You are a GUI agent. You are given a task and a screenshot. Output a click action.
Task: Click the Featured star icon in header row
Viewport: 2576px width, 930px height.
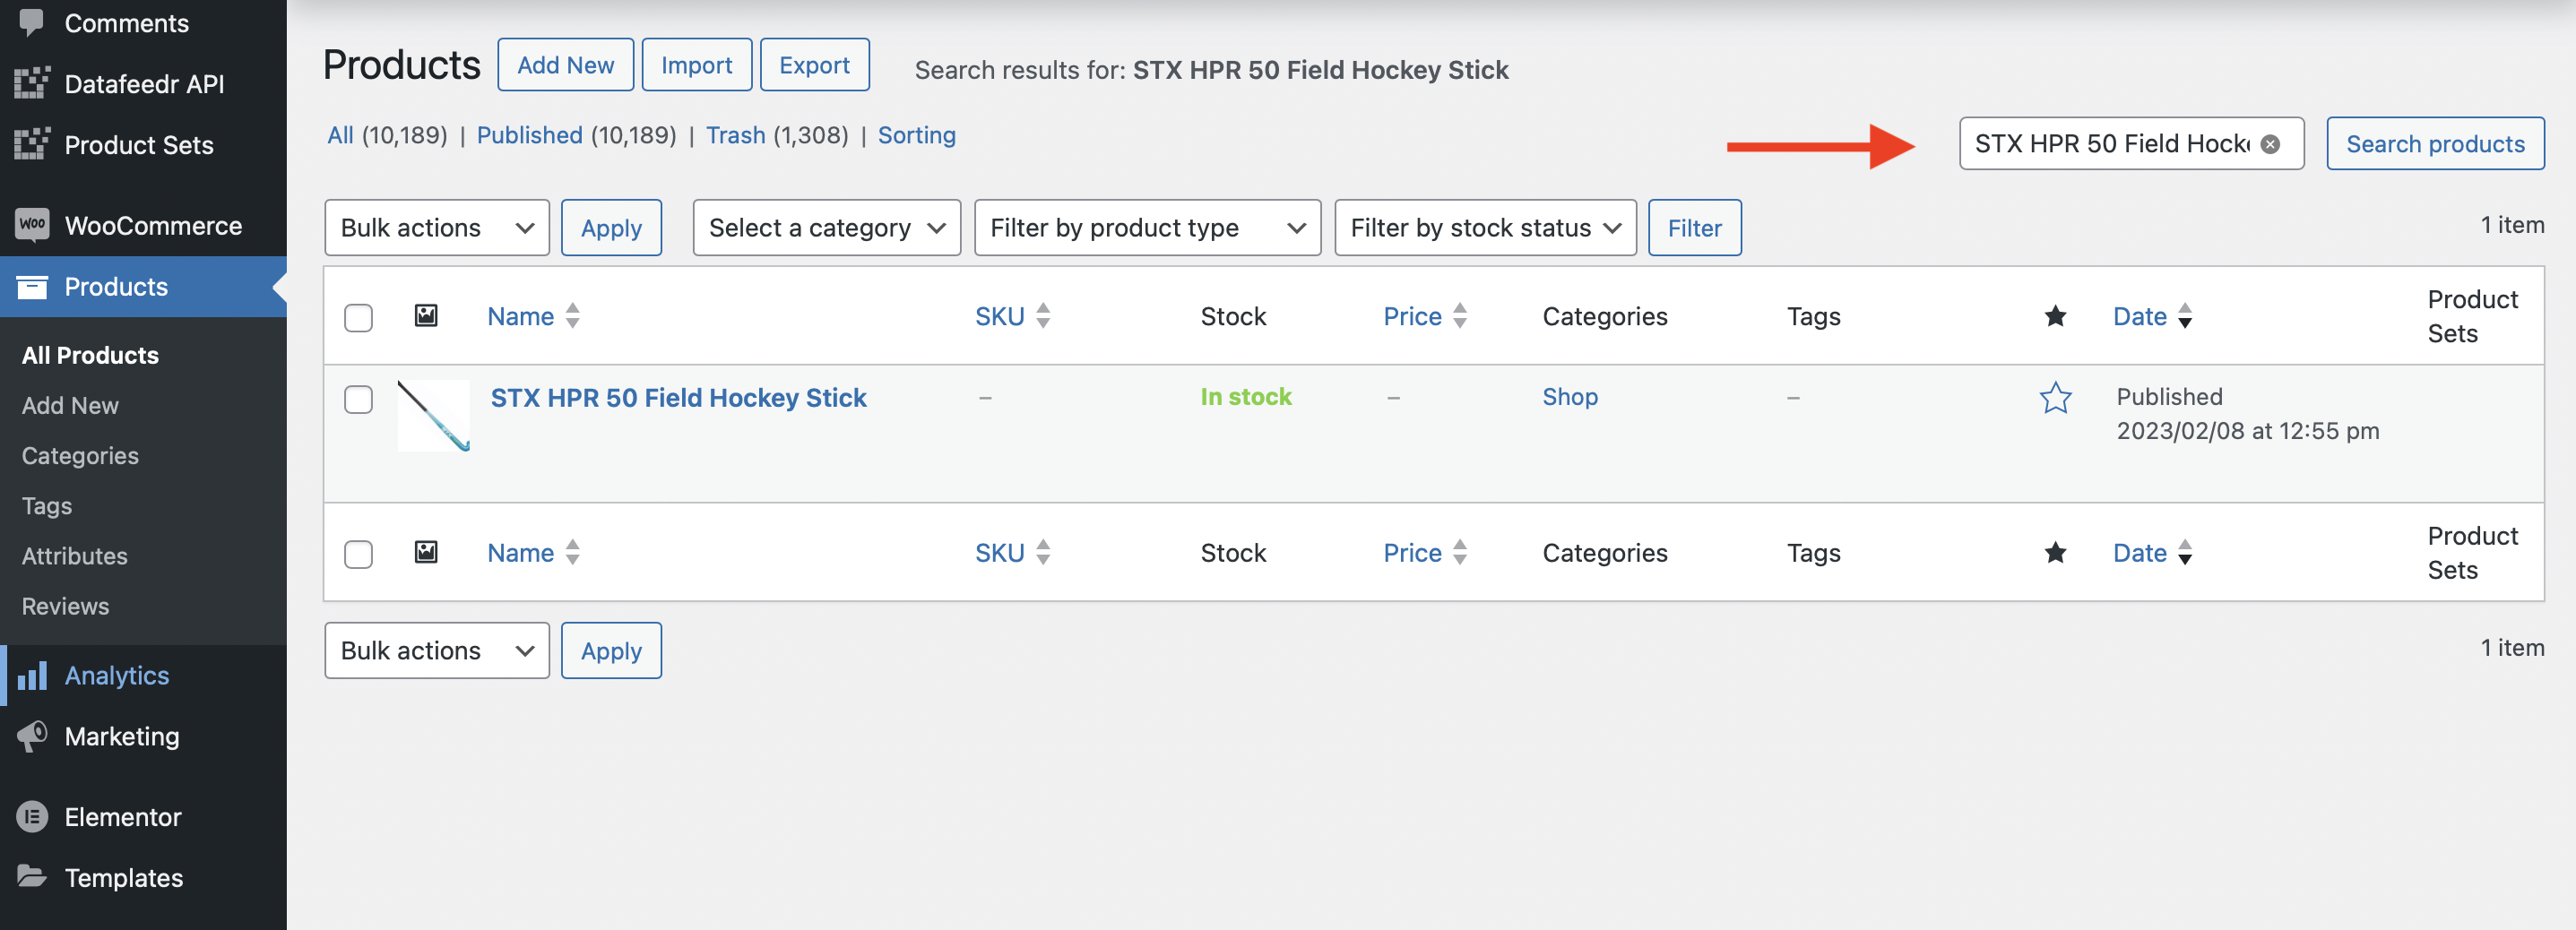click(x=2055, y=316)
